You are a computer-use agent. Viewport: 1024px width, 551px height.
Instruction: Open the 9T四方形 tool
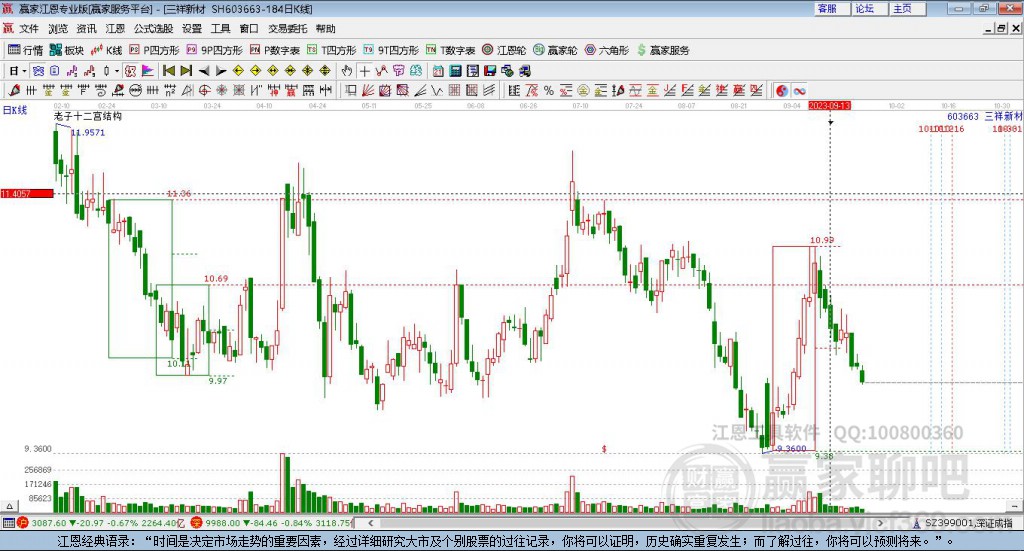click(391, 50)
